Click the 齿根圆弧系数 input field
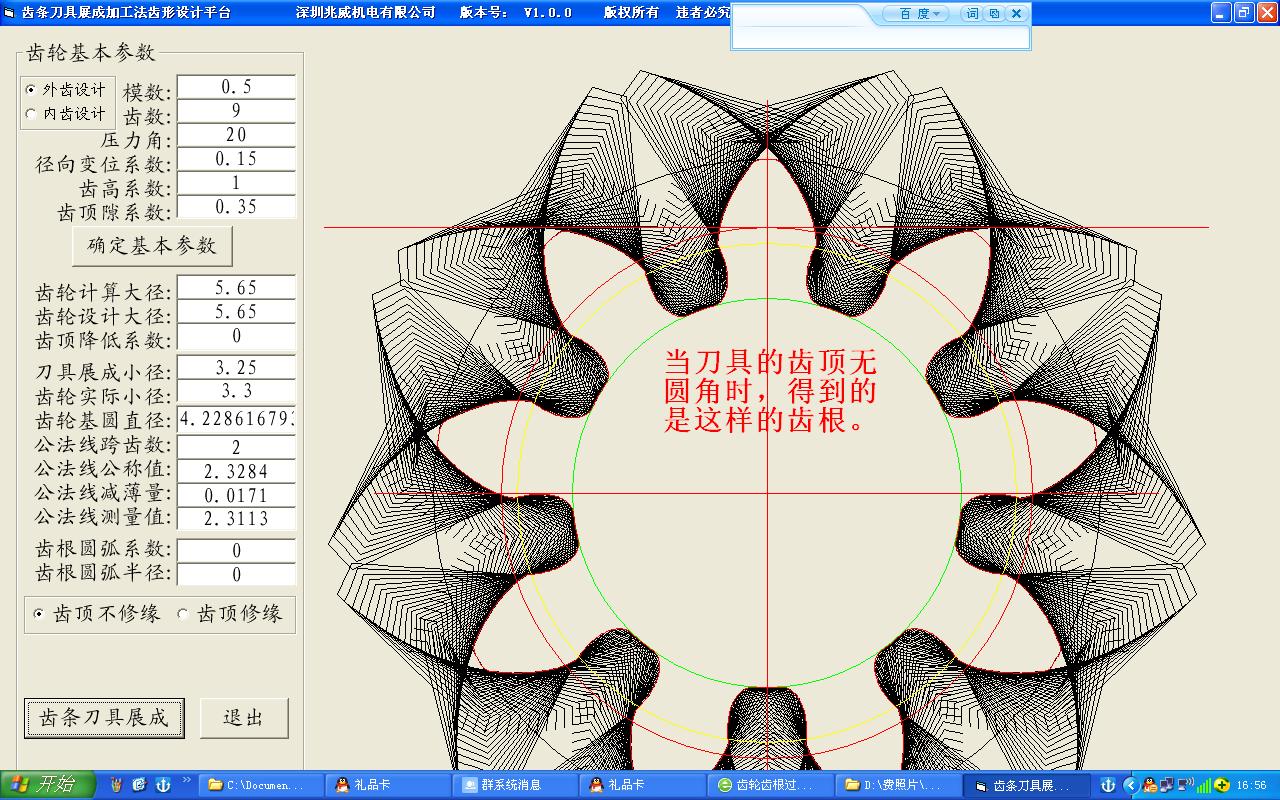This screenshot has width=1280, height=800. tap(236, 550)
